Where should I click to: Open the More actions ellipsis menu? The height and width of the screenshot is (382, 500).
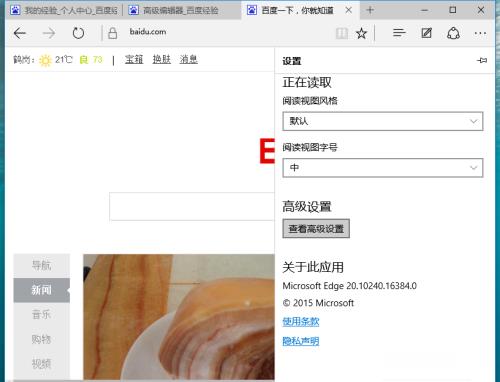coord(480,33)
